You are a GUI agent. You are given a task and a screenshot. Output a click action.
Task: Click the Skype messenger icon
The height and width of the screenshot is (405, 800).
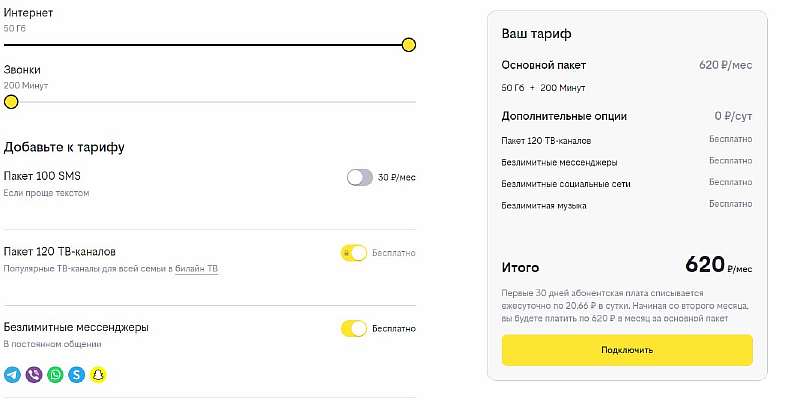pyautogui.click(x=77, y=375)
